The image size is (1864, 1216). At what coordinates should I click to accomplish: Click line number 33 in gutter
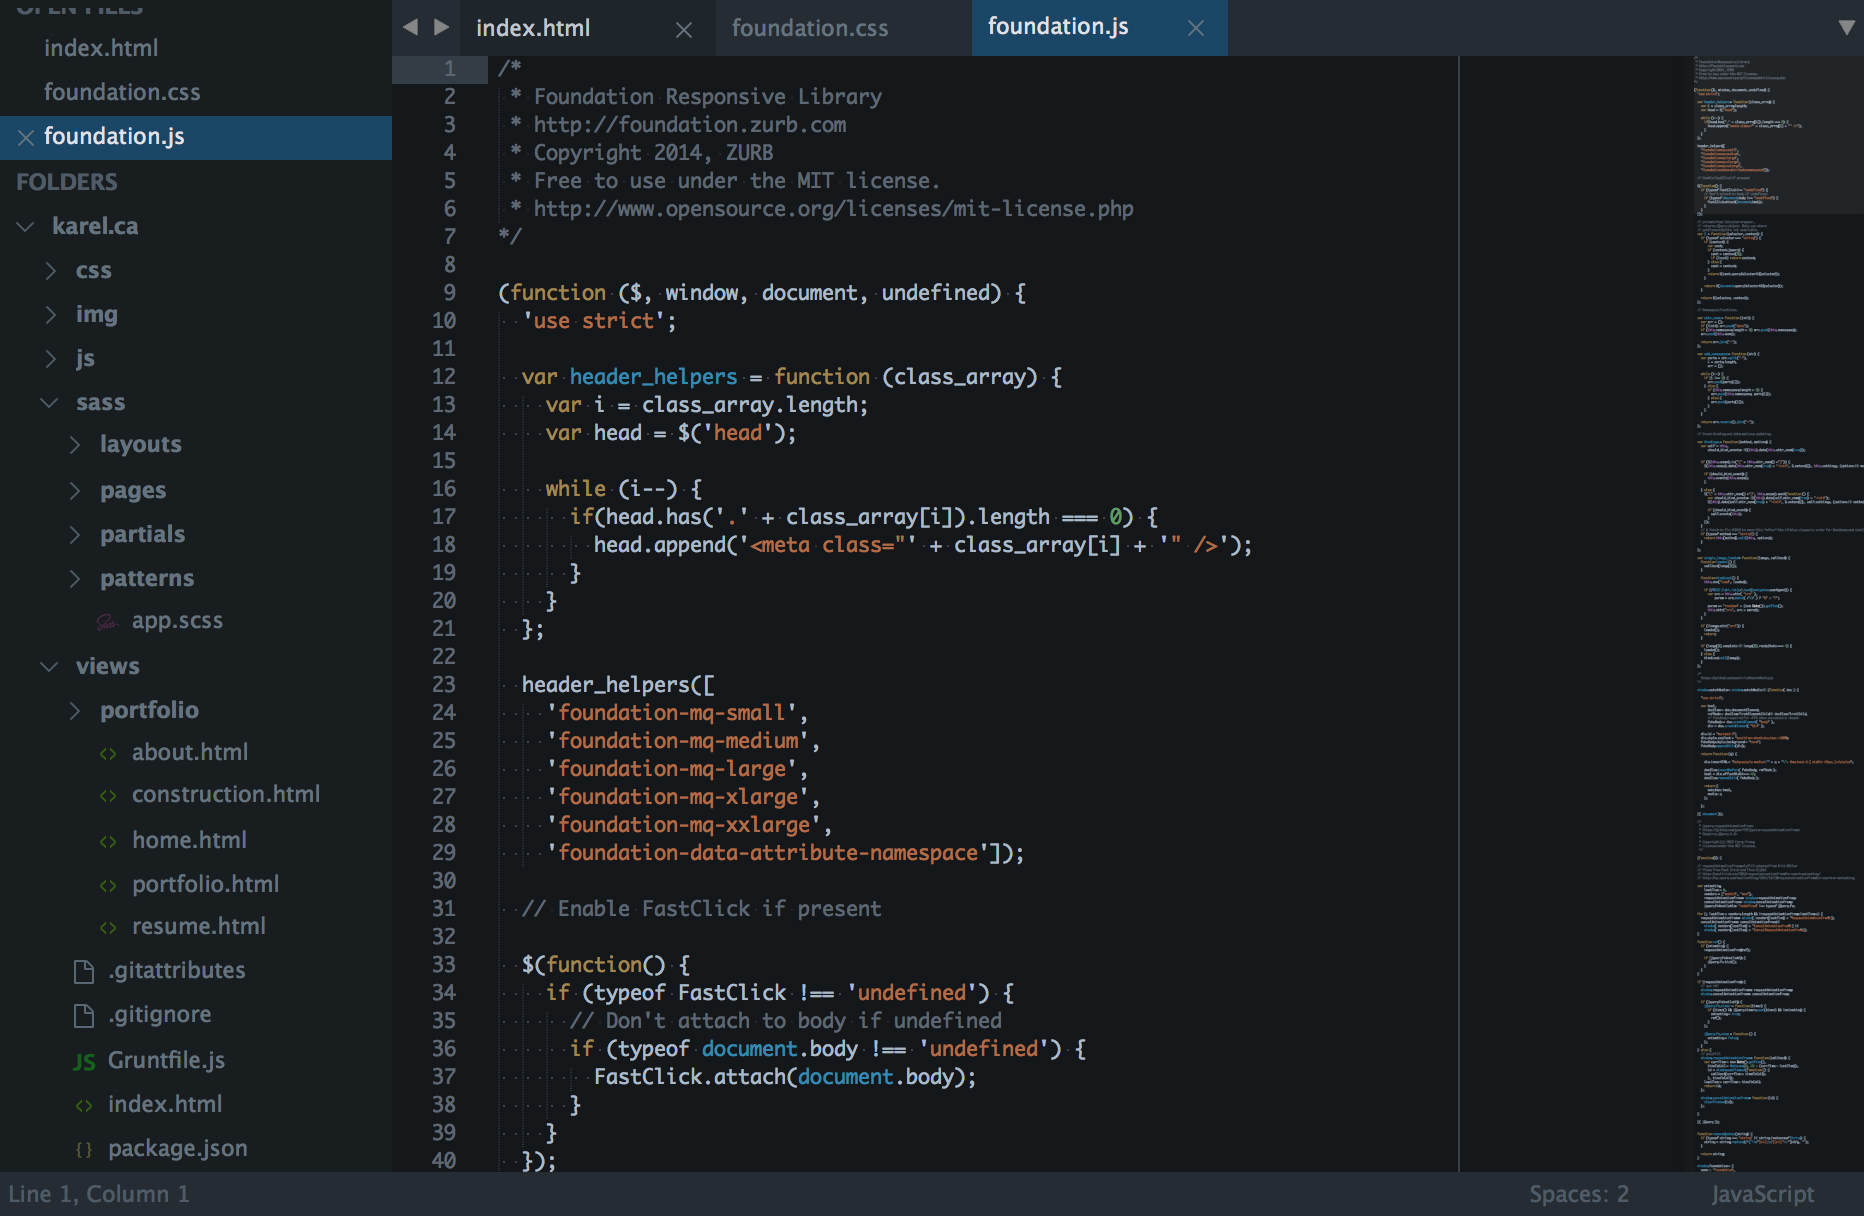443,964
